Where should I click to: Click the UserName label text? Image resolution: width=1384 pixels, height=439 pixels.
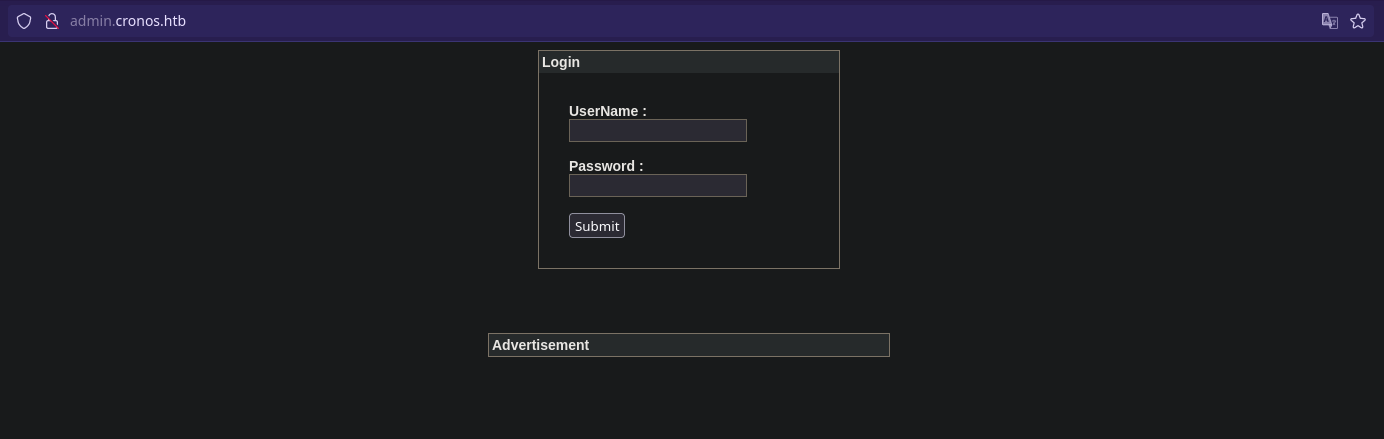(607, 111)
